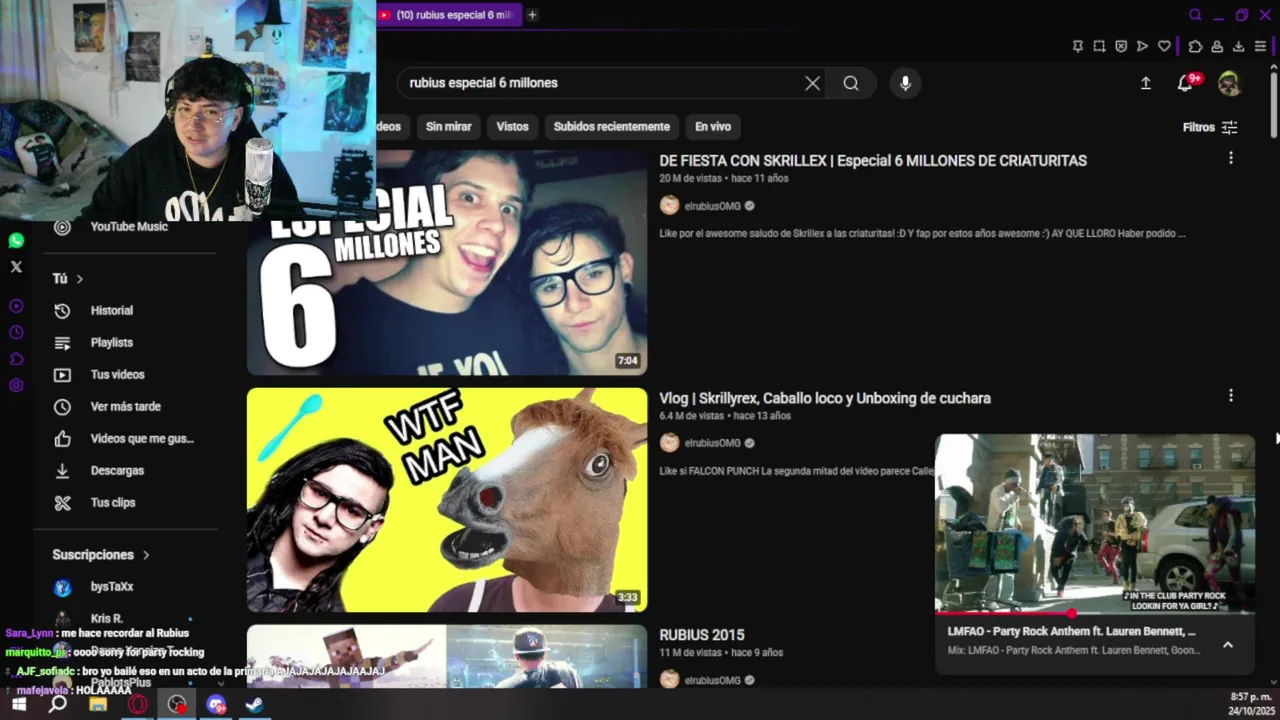Click the ad blocker shield icon
1280x720 pixels.
click(x=1121, y=46)
